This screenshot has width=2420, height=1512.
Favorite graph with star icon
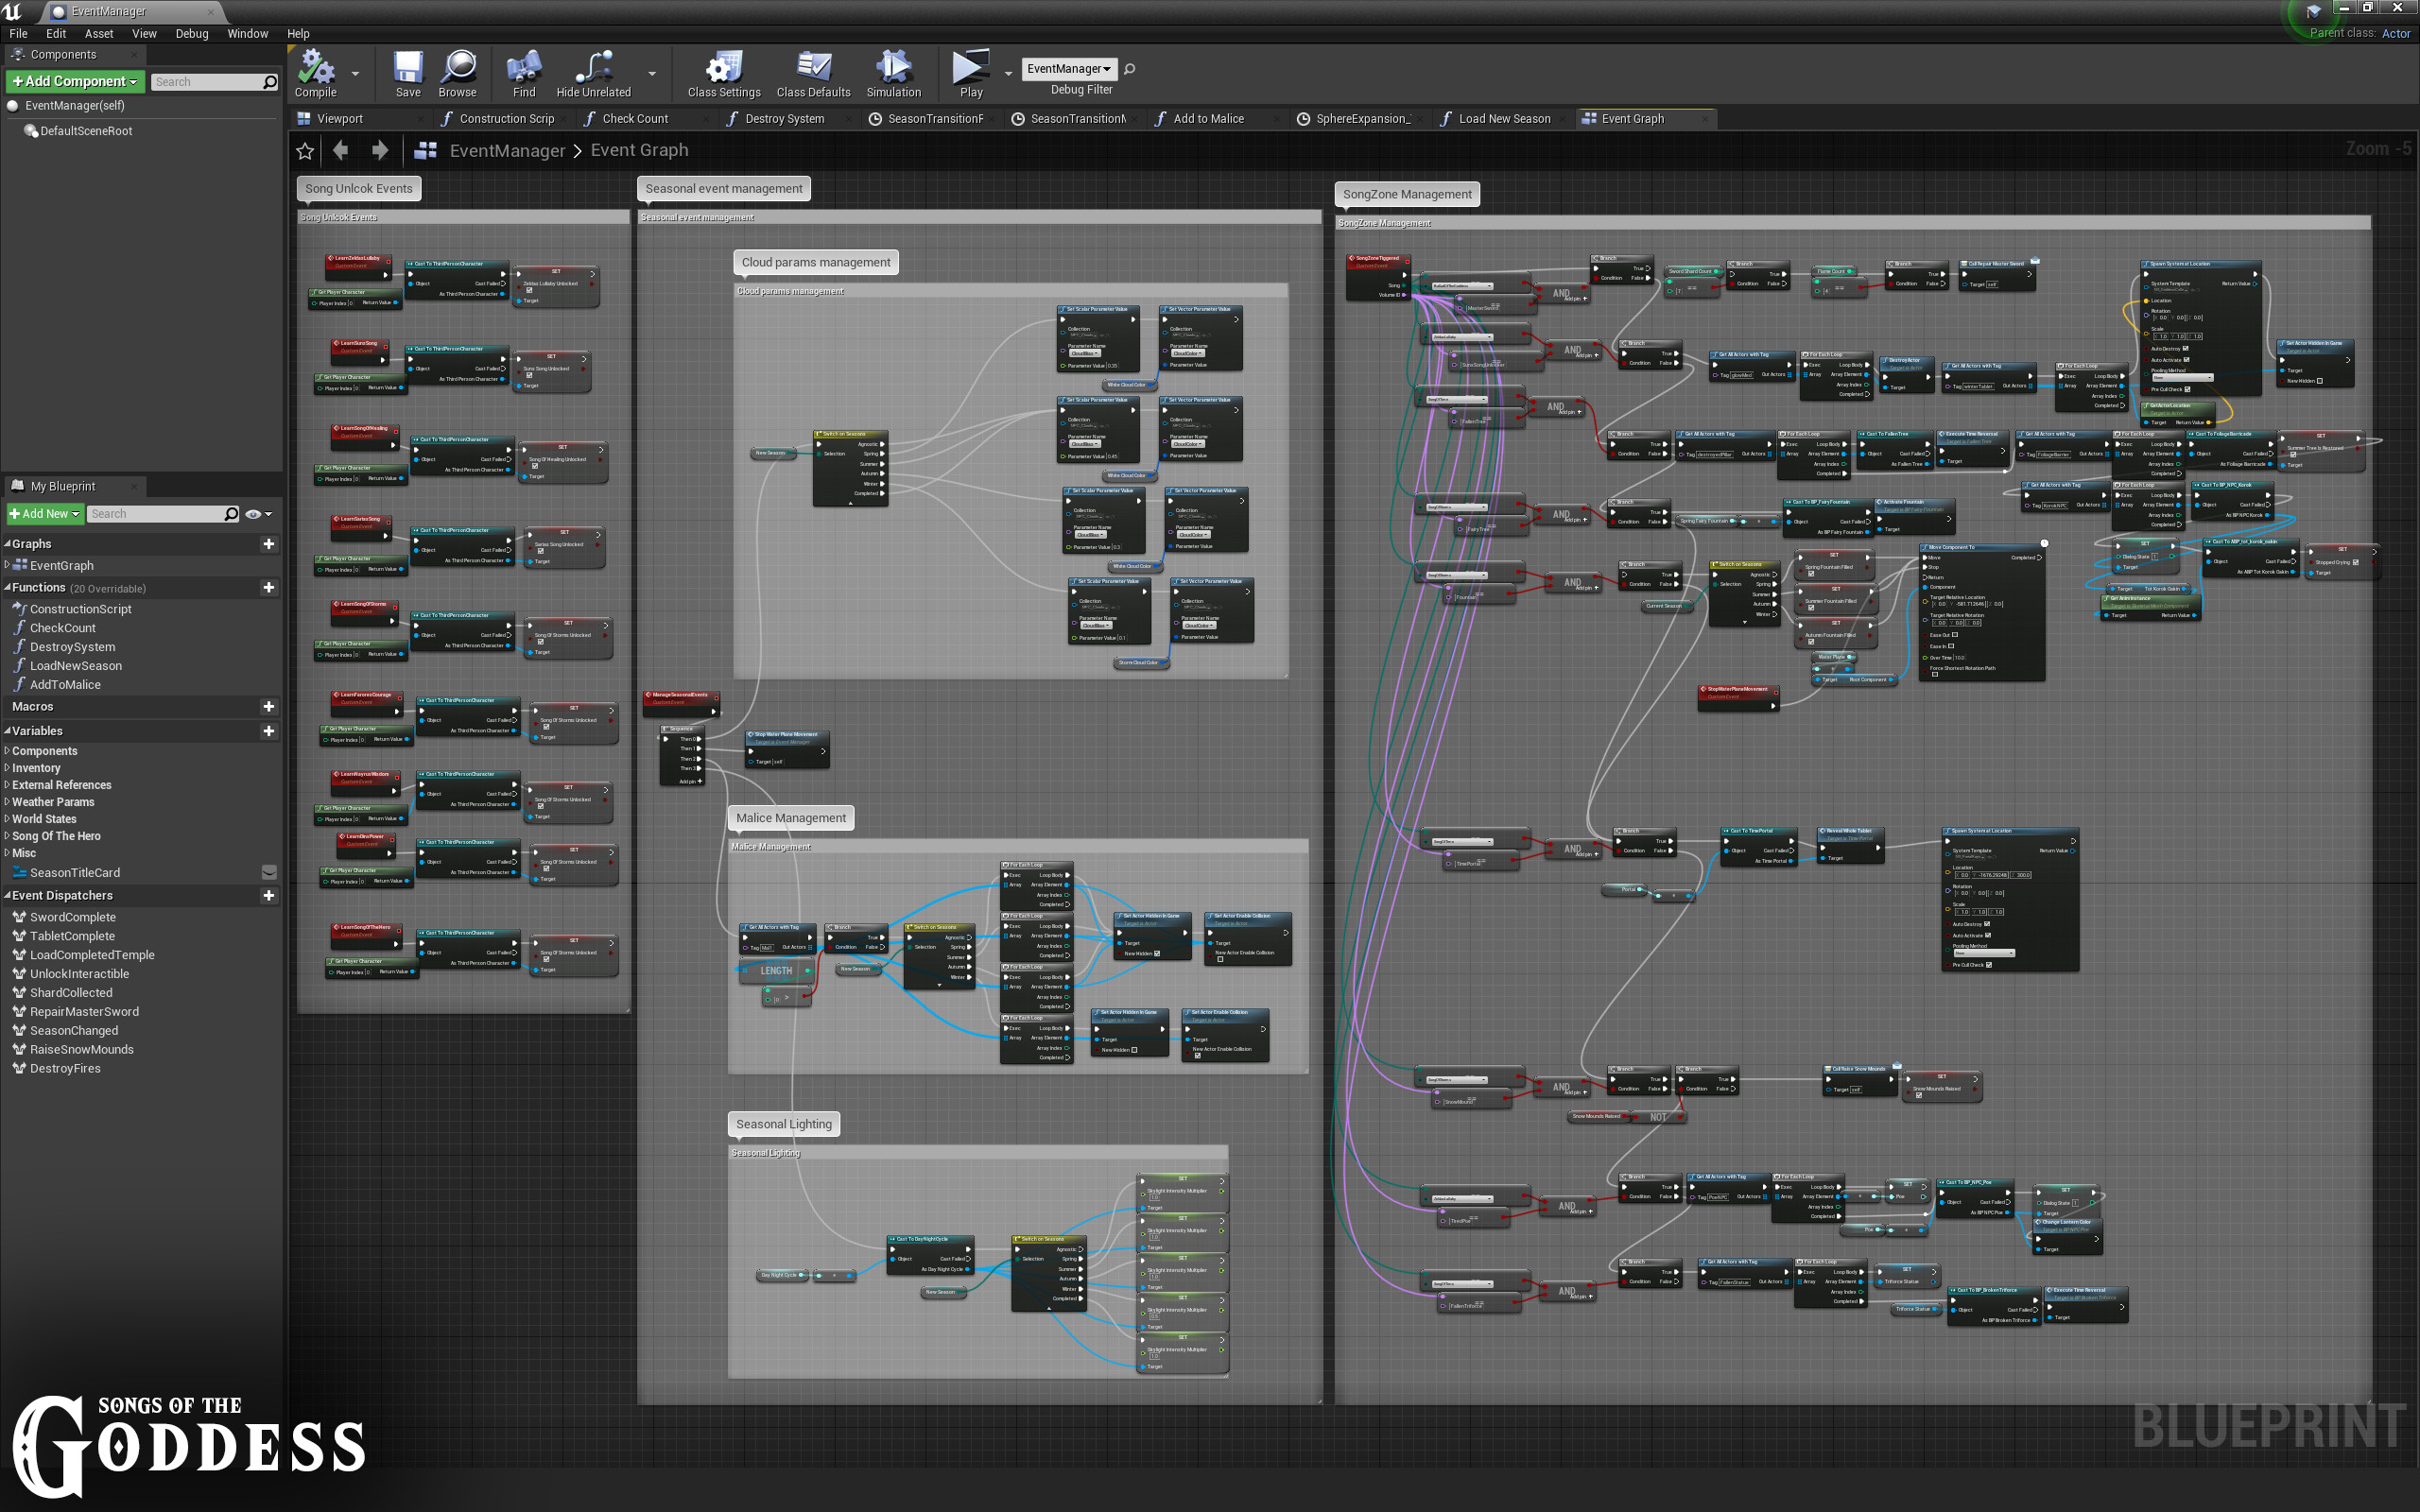click(x=305, y=151)
